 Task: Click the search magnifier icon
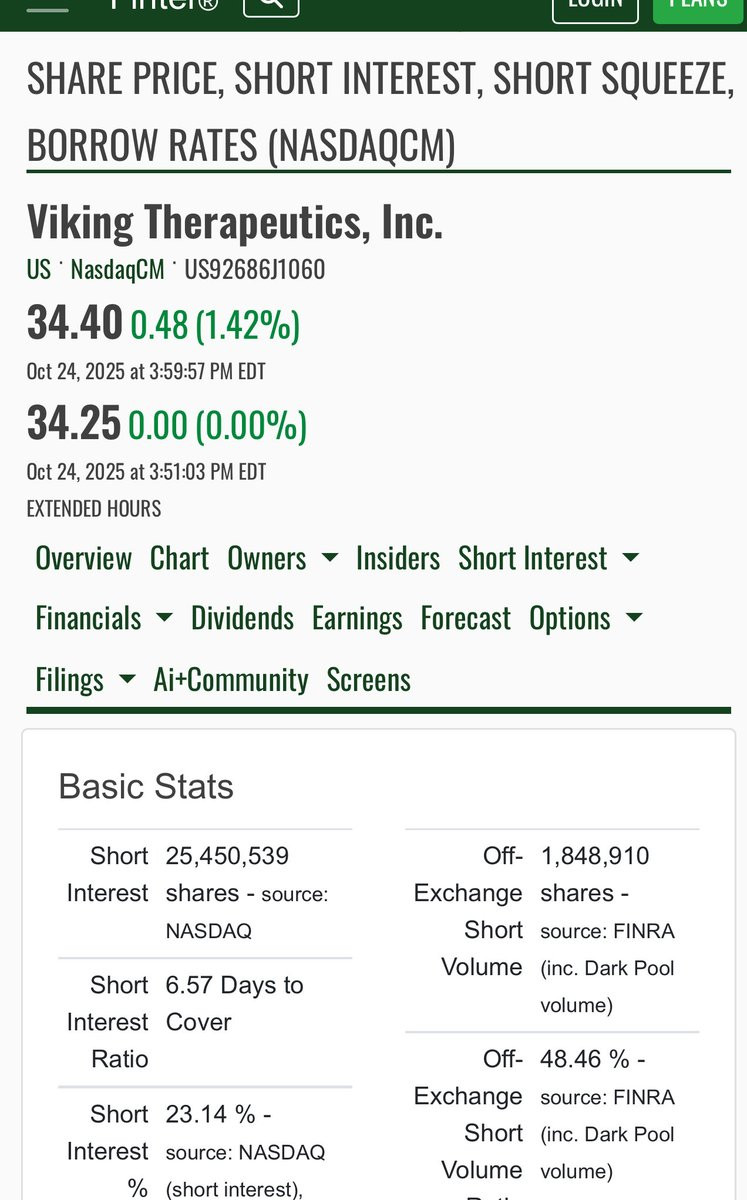click(271, 4)
